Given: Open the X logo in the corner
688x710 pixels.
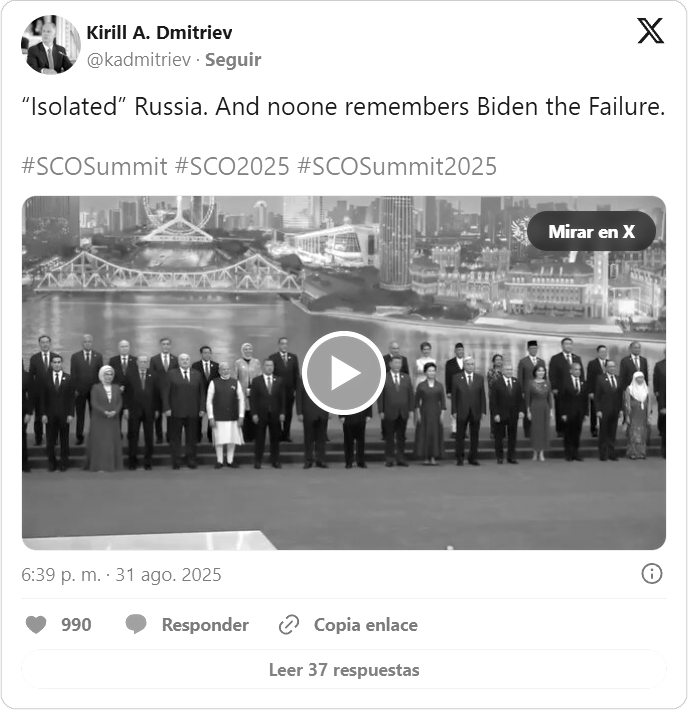Looking at the screenshot, I should 650,31.
